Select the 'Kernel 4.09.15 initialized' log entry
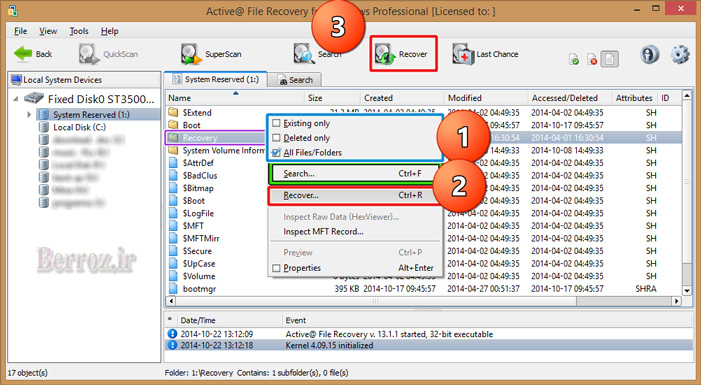701x385 pixels. coord(428,345)
